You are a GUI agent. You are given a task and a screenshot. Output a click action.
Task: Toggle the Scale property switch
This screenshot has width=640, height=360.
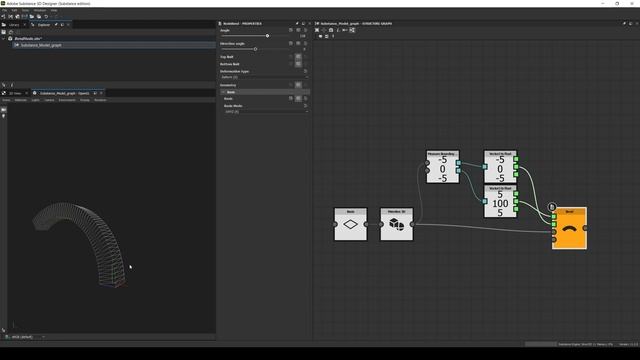click(298, 98)
